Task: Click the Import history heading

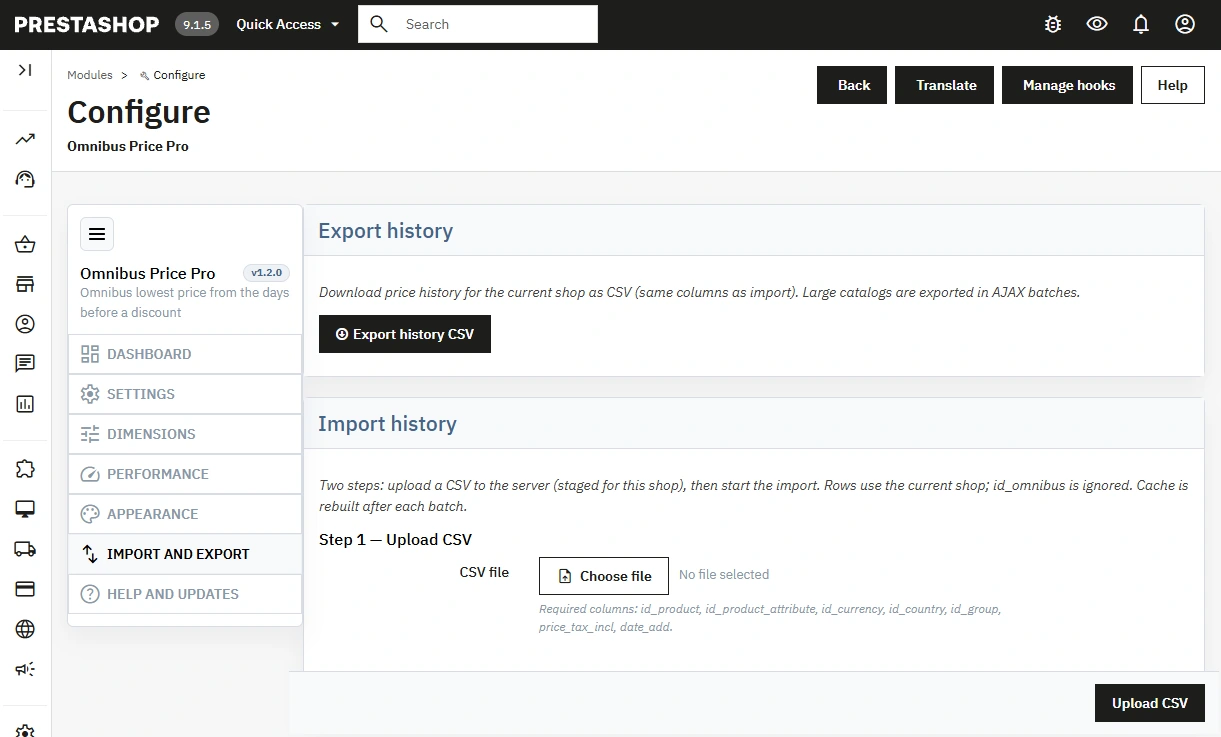Action: (387, 424)
